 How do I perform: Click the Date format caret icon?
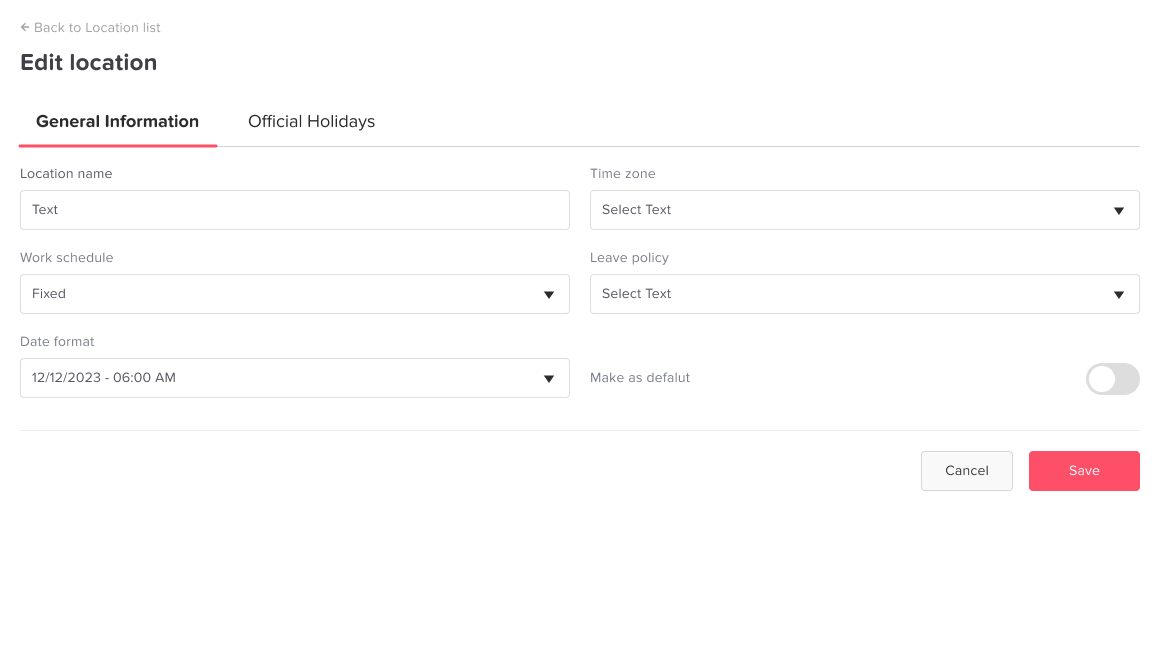pos(549,379)
